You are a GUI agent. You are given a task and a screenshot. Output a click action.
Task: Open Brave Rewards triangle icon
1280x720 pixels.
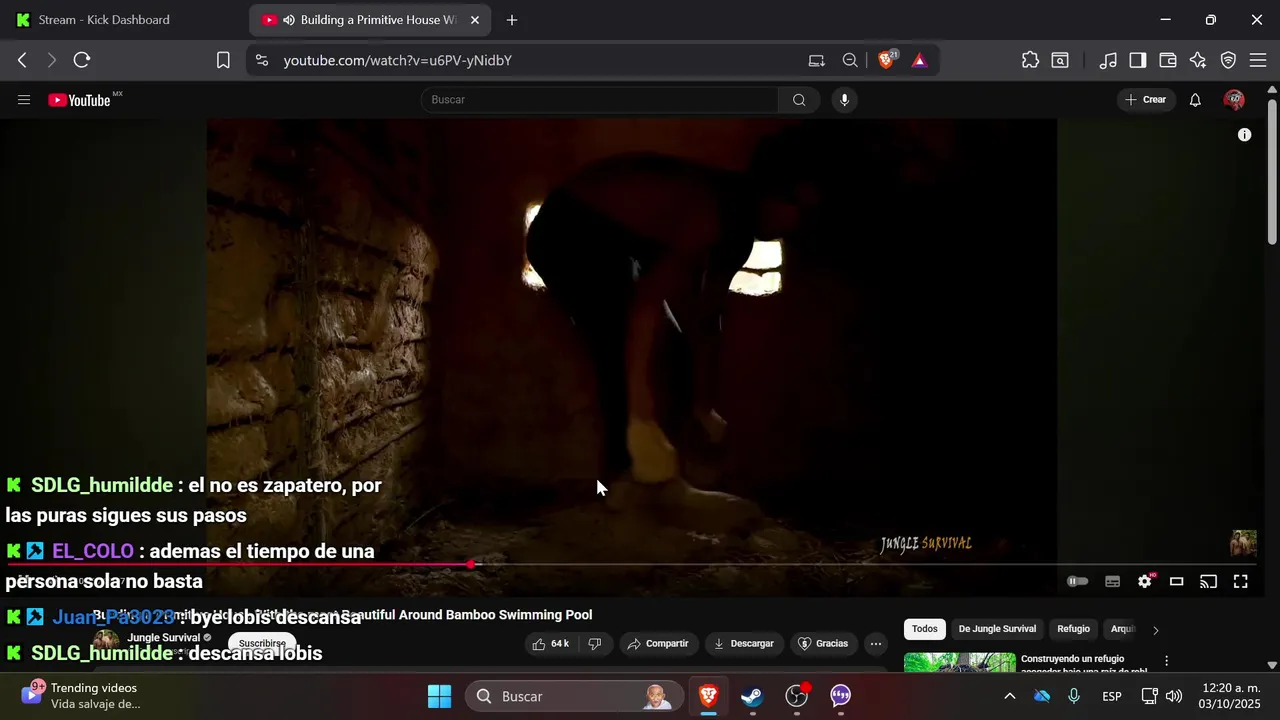pyautogui.click(x=919, y=60)
